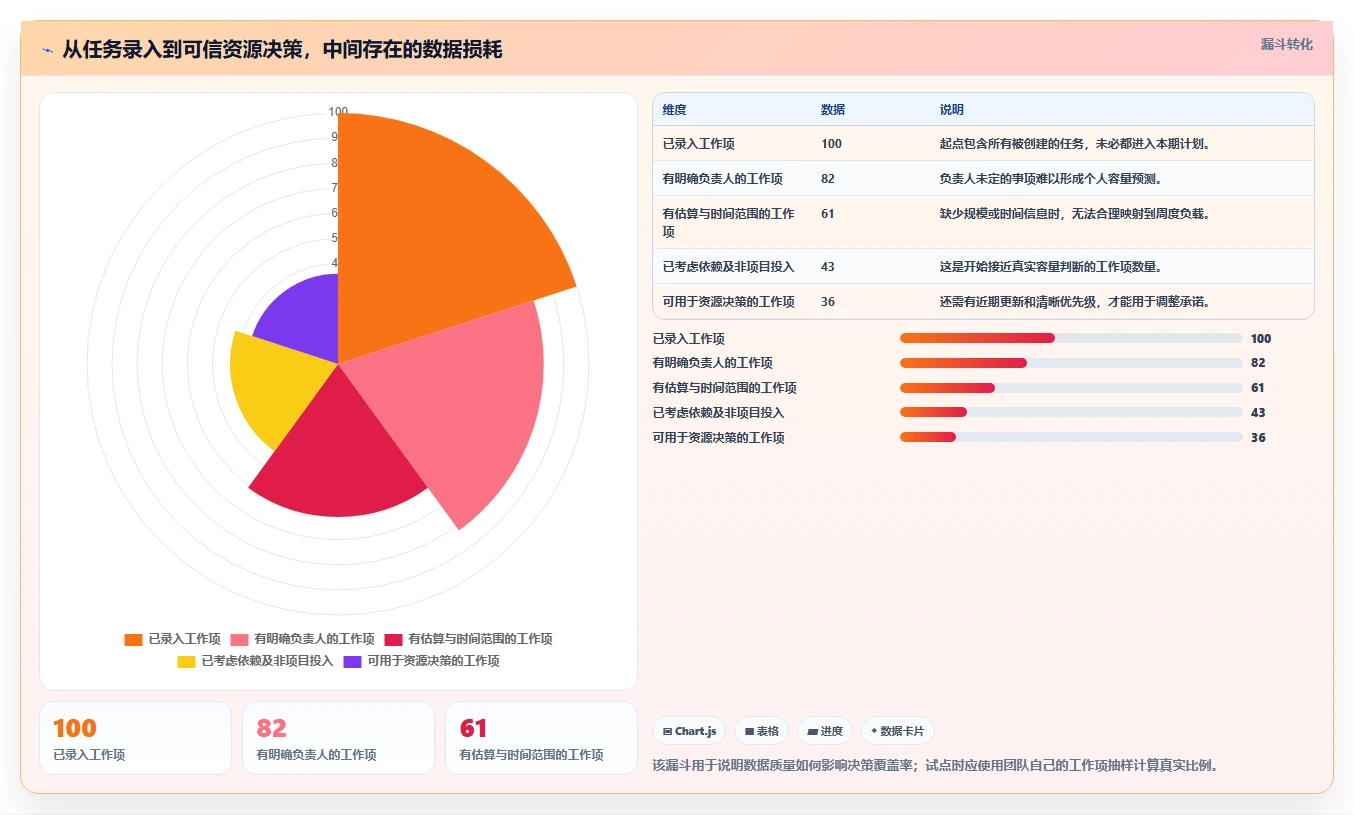
Task: Click the 维度 table column header
Action: (x=674, y=110)
